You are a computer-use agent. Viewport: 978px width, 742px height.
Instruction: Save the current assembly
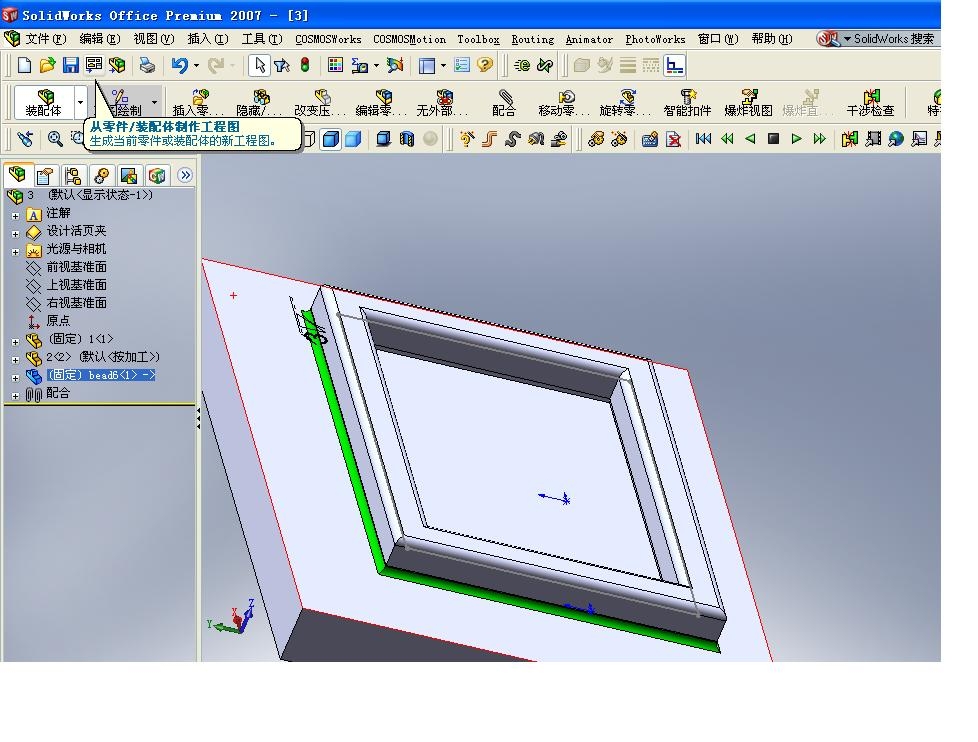click(x=70, y=65)
